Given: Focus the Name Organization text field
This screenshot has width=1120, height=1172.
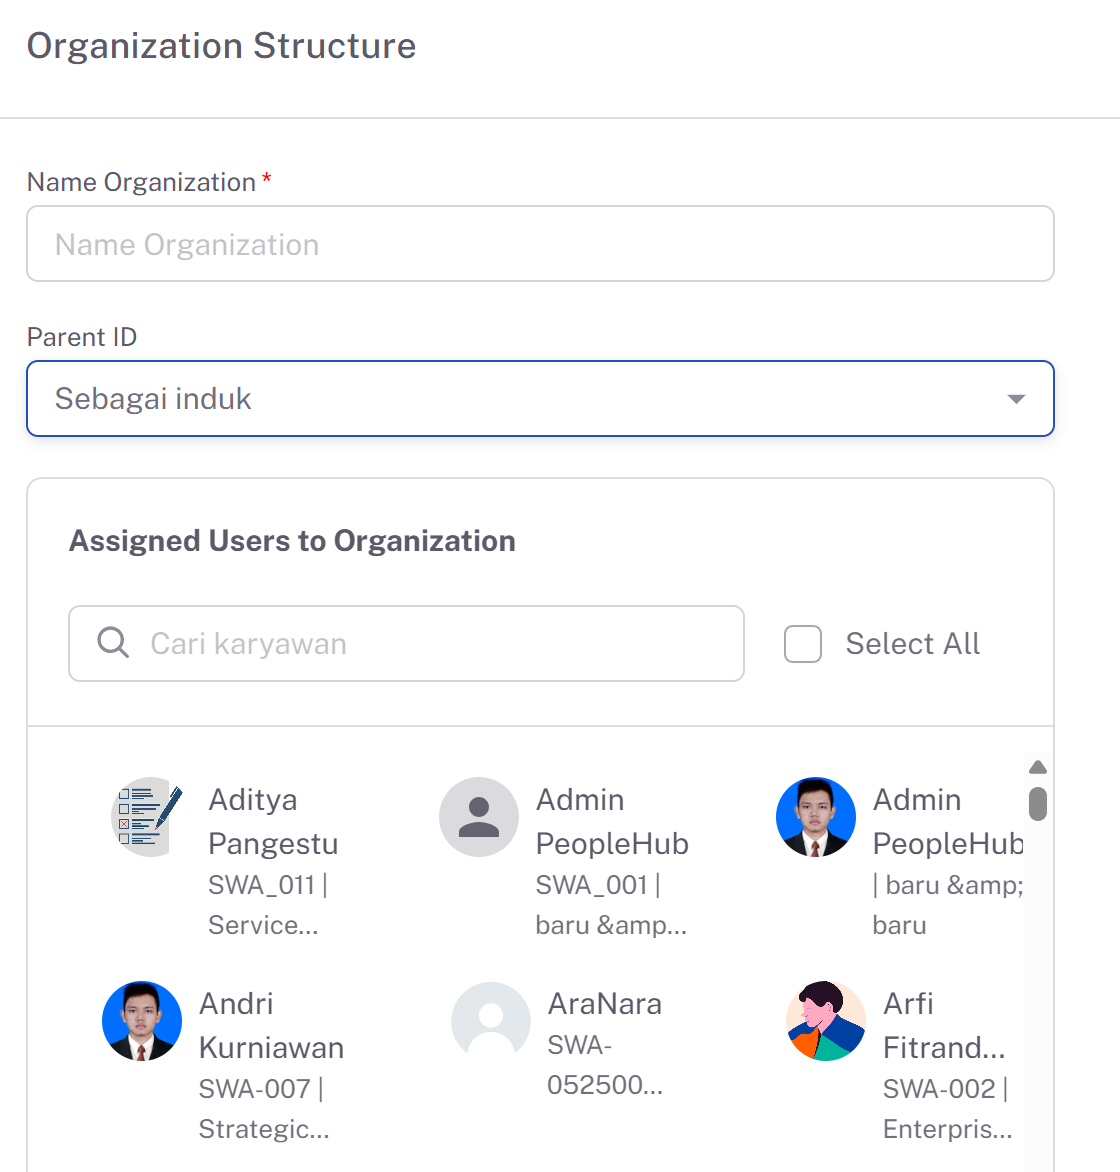Looking at the screenshot, I should 541,244.
